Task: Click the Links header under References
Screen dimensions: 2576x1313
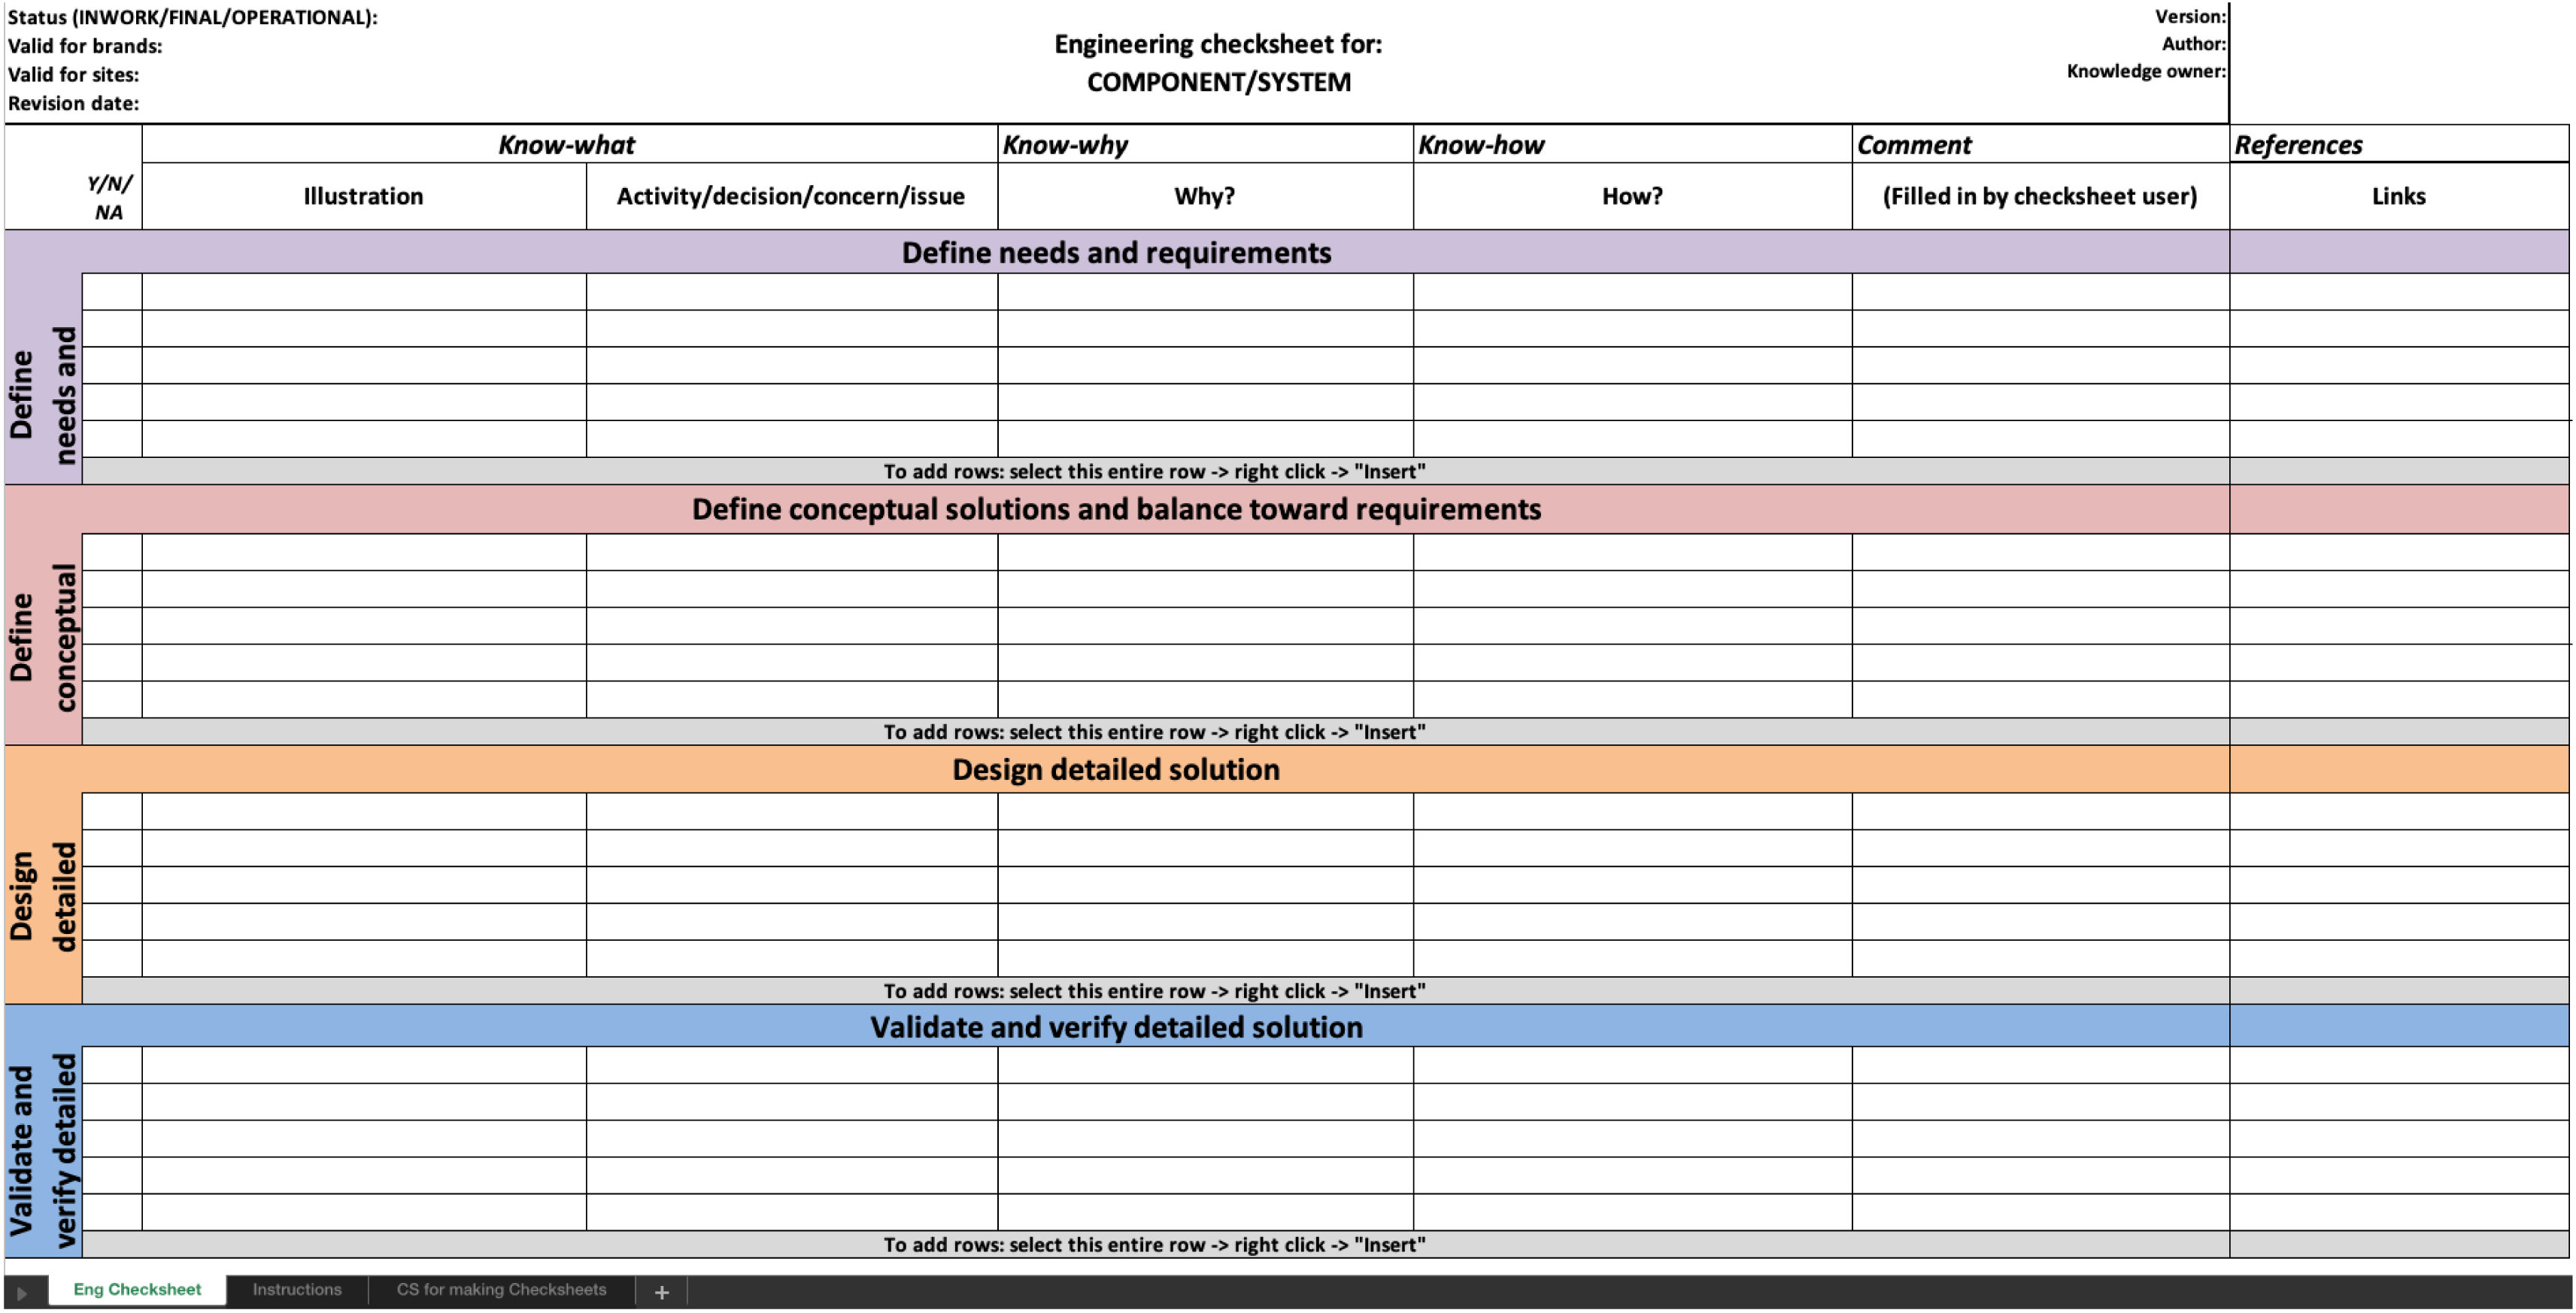Action: click(x=2398, y=196)
